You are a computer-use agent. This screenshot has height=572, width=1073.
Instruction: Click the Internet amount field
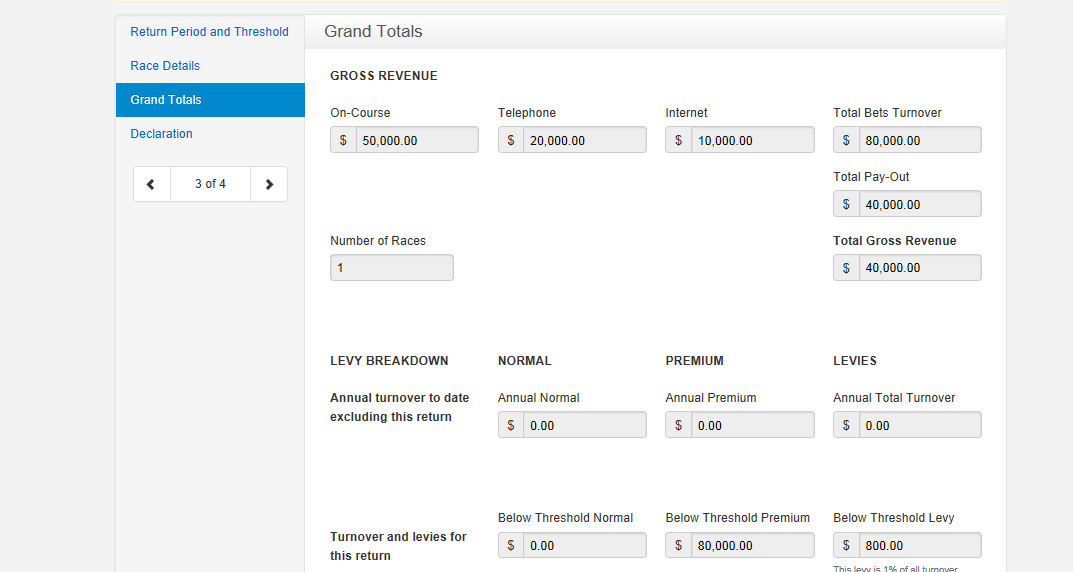pos(752,140)
